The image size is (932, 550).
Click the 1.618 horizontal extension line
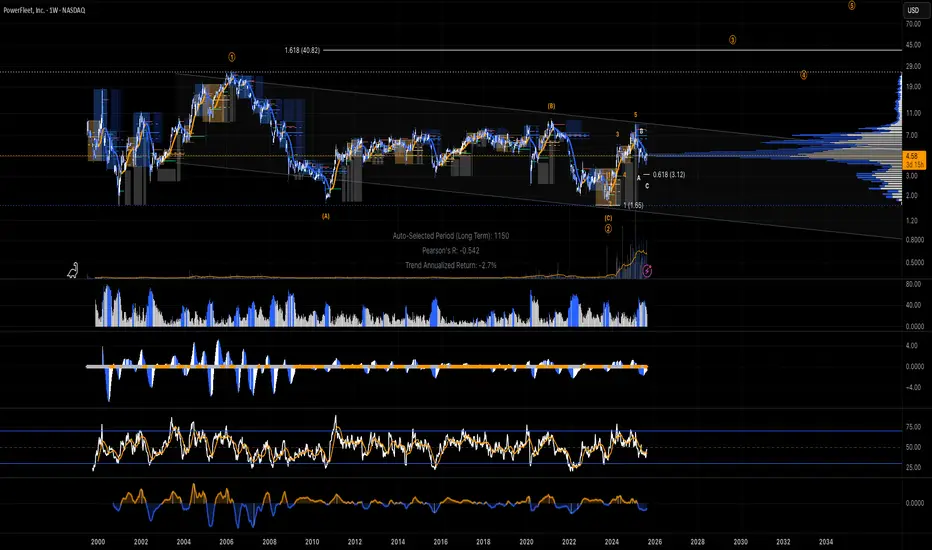612,51
